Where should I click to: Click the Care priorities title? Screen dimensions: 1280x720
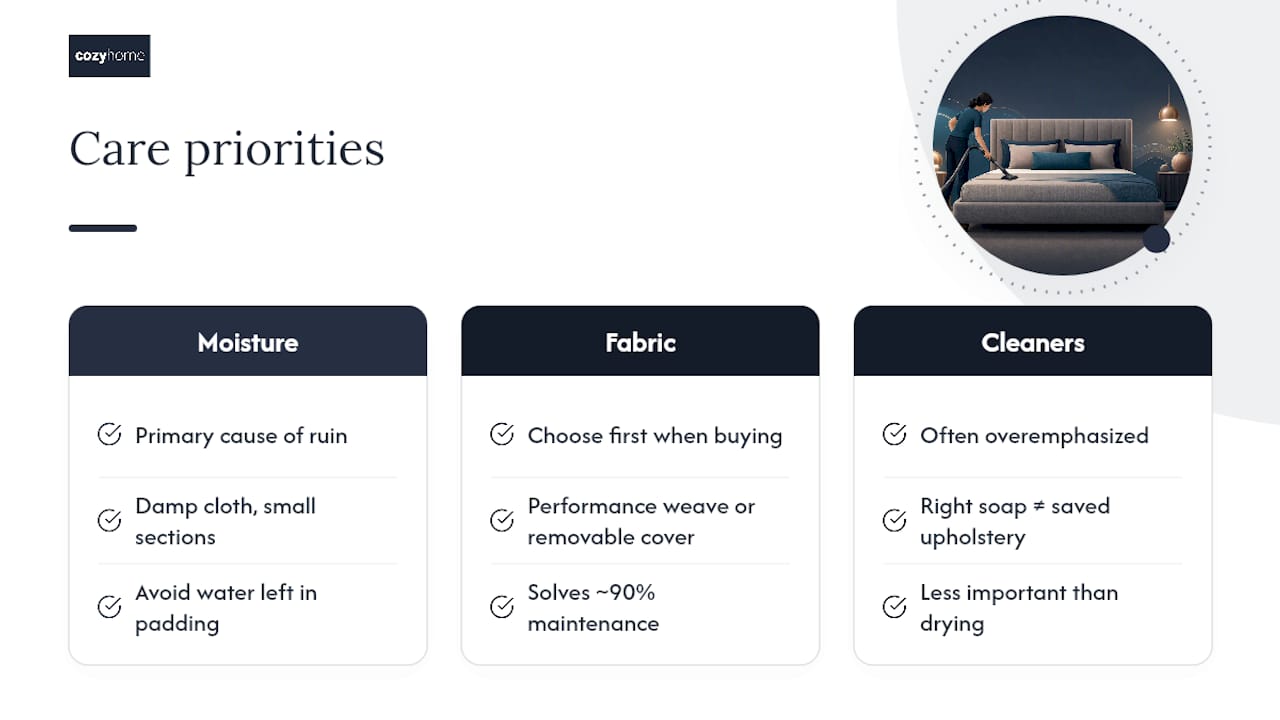(x=227, y=150)
